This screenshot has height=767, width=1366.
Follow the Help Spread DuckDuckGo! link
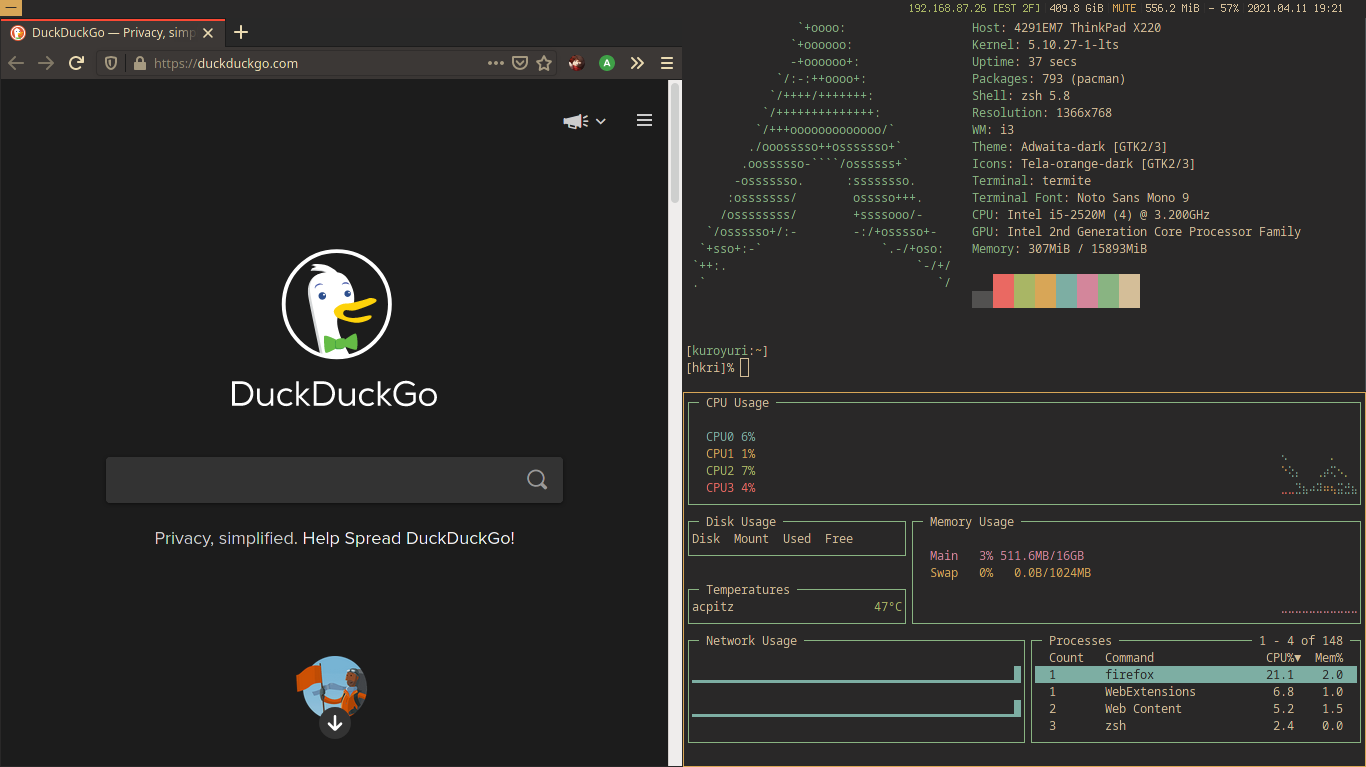(x=409, y=538)
